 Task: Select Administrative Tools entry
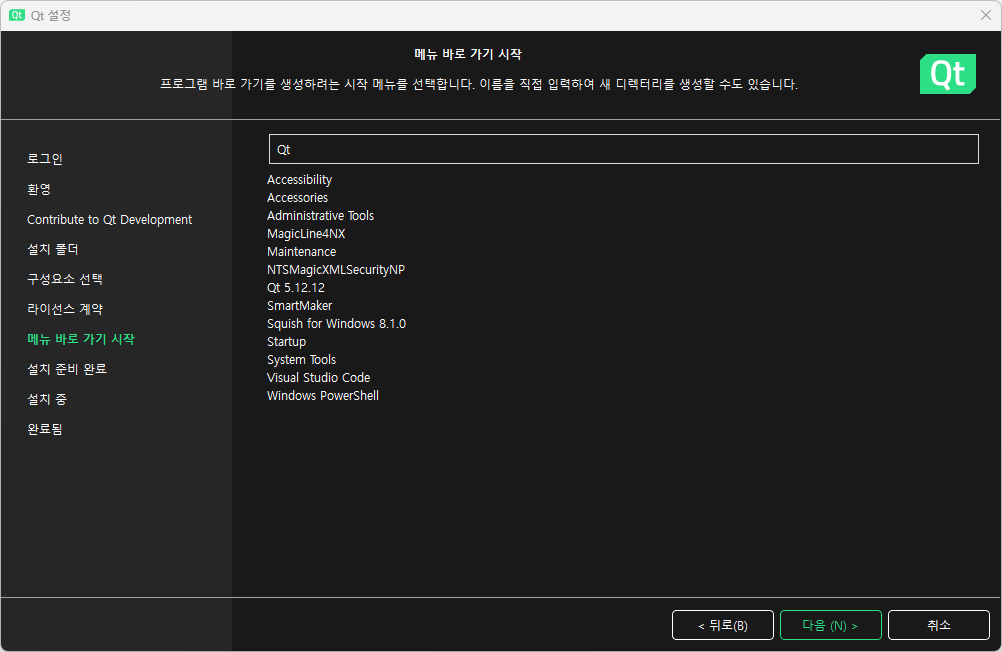click(320, 215)
